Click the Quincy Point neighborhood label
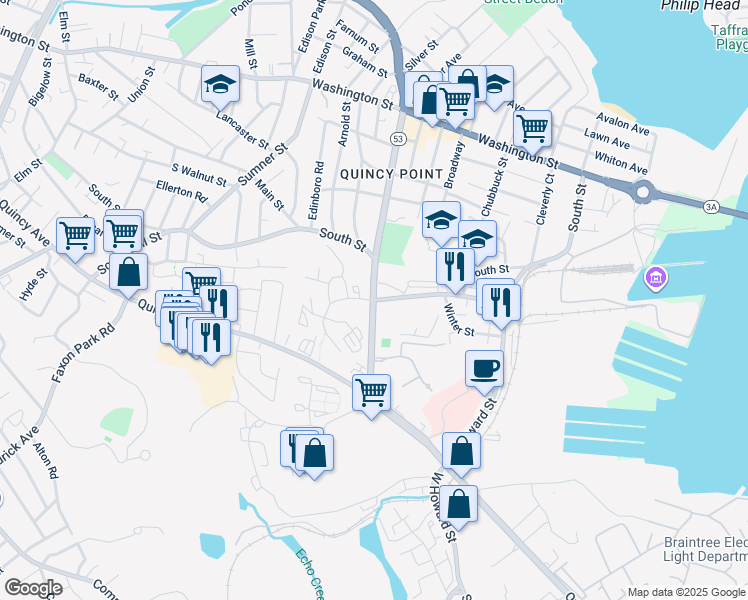The width and height of the screenshot is (748, 600). pos(391,174)
